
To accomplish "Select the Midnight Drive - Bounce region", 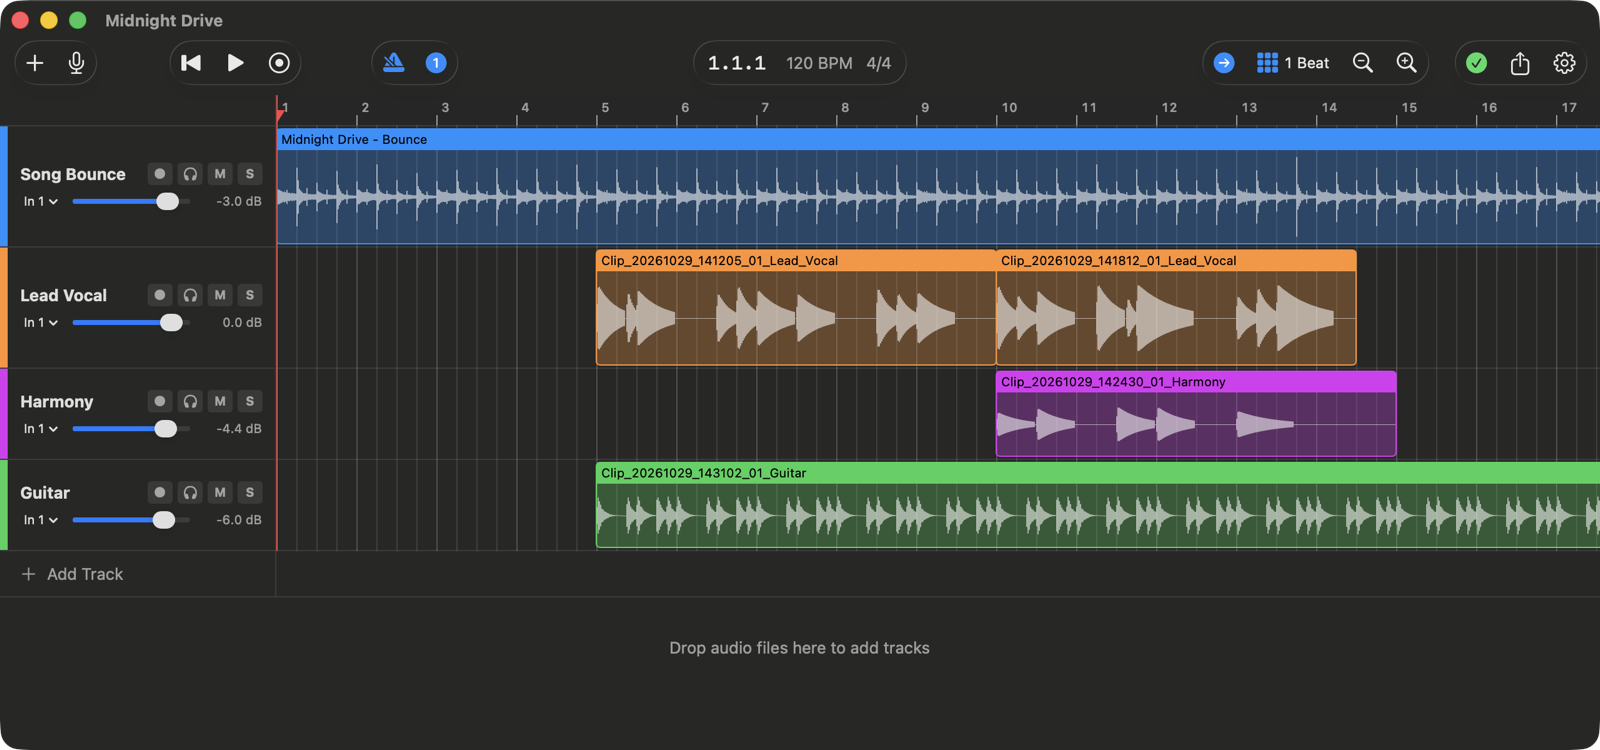I will pos(938,186).
